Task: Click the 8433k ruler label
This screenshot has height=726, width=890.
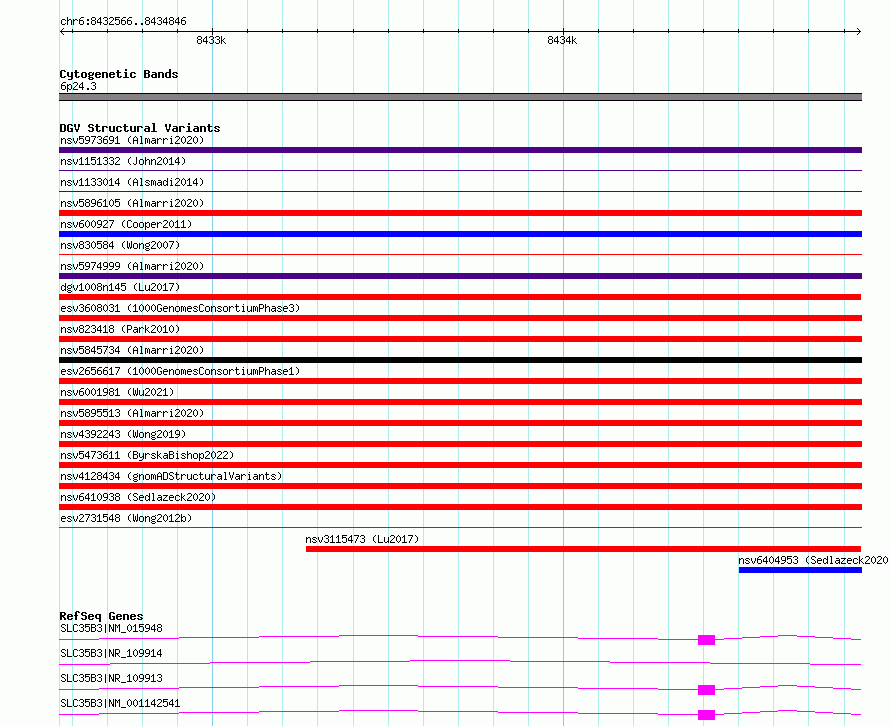Action: pyautogui.click(x=211, y=40)
